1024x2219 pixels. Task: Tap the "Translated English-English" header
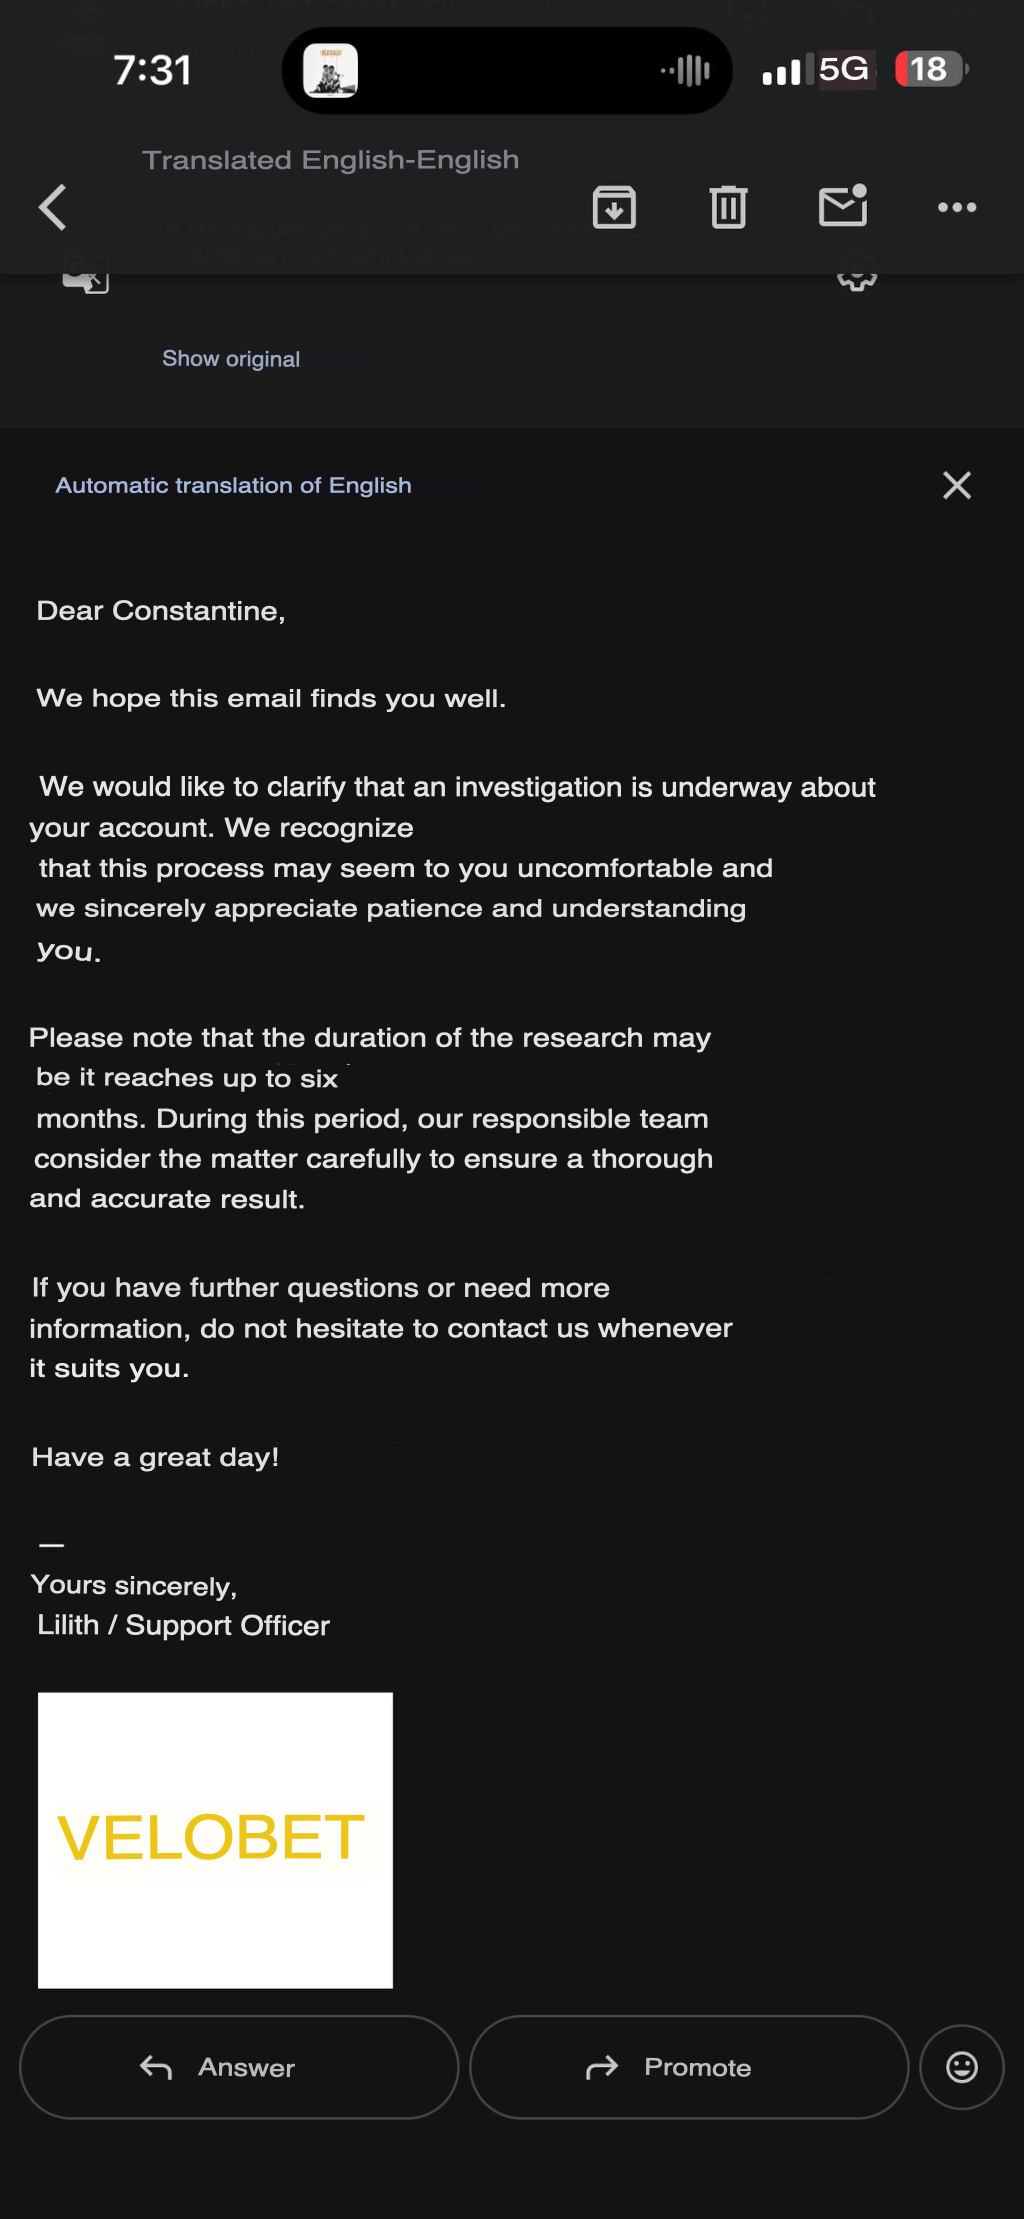[331, 160]
